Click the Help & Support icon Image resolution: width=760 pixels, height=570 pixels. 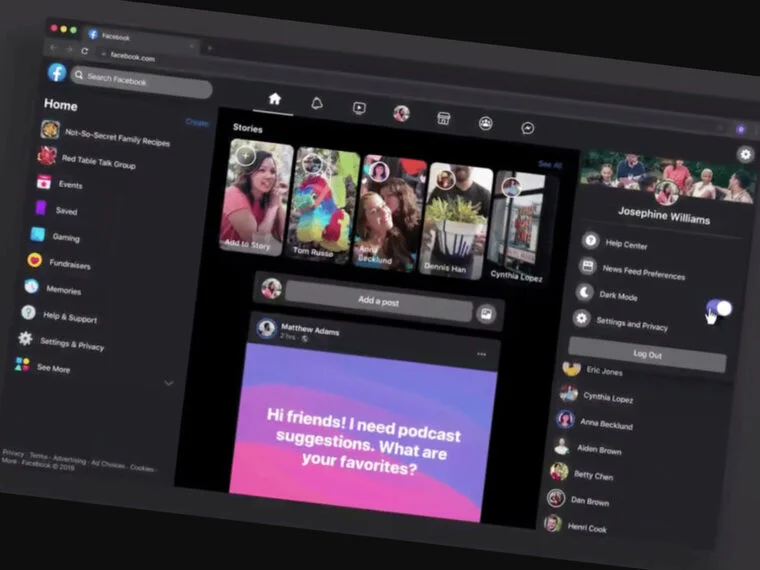pyautogui.click(x=28, y=312)
